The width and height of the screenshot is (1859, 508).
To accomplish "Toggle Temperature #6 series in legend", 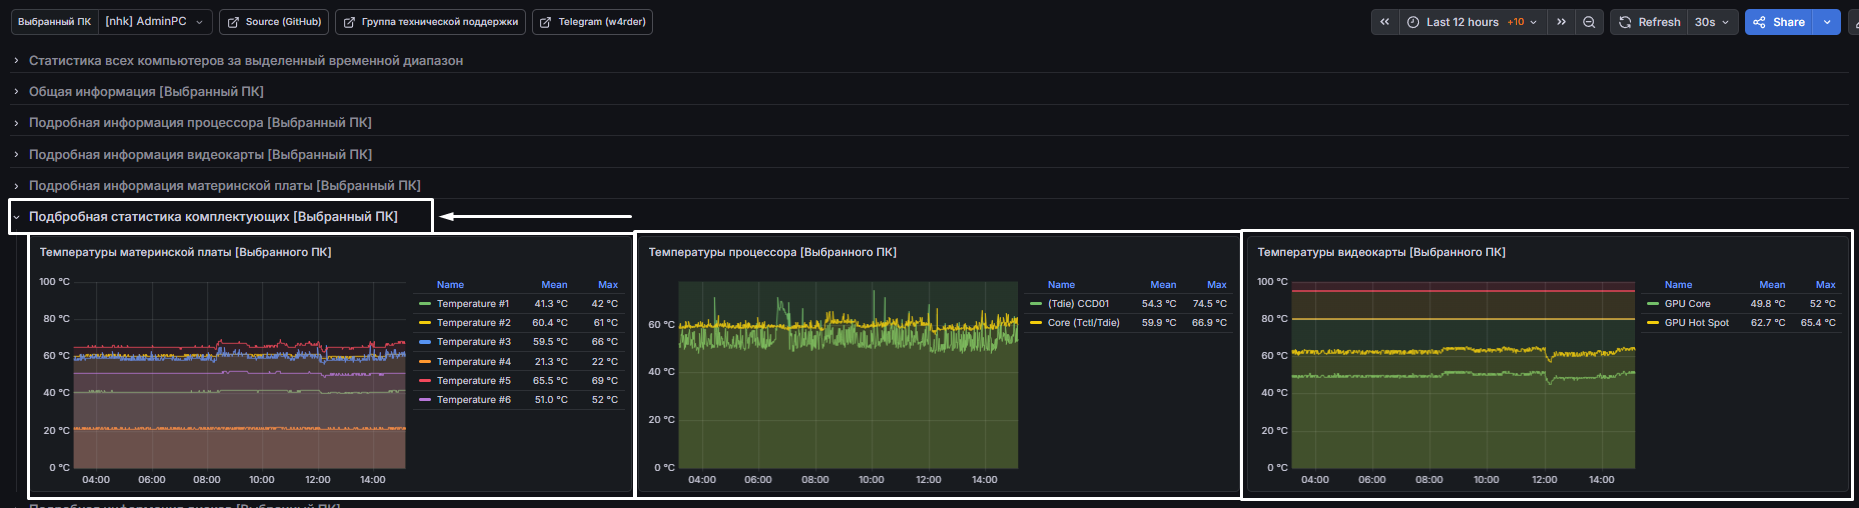I will coord(474,400).
